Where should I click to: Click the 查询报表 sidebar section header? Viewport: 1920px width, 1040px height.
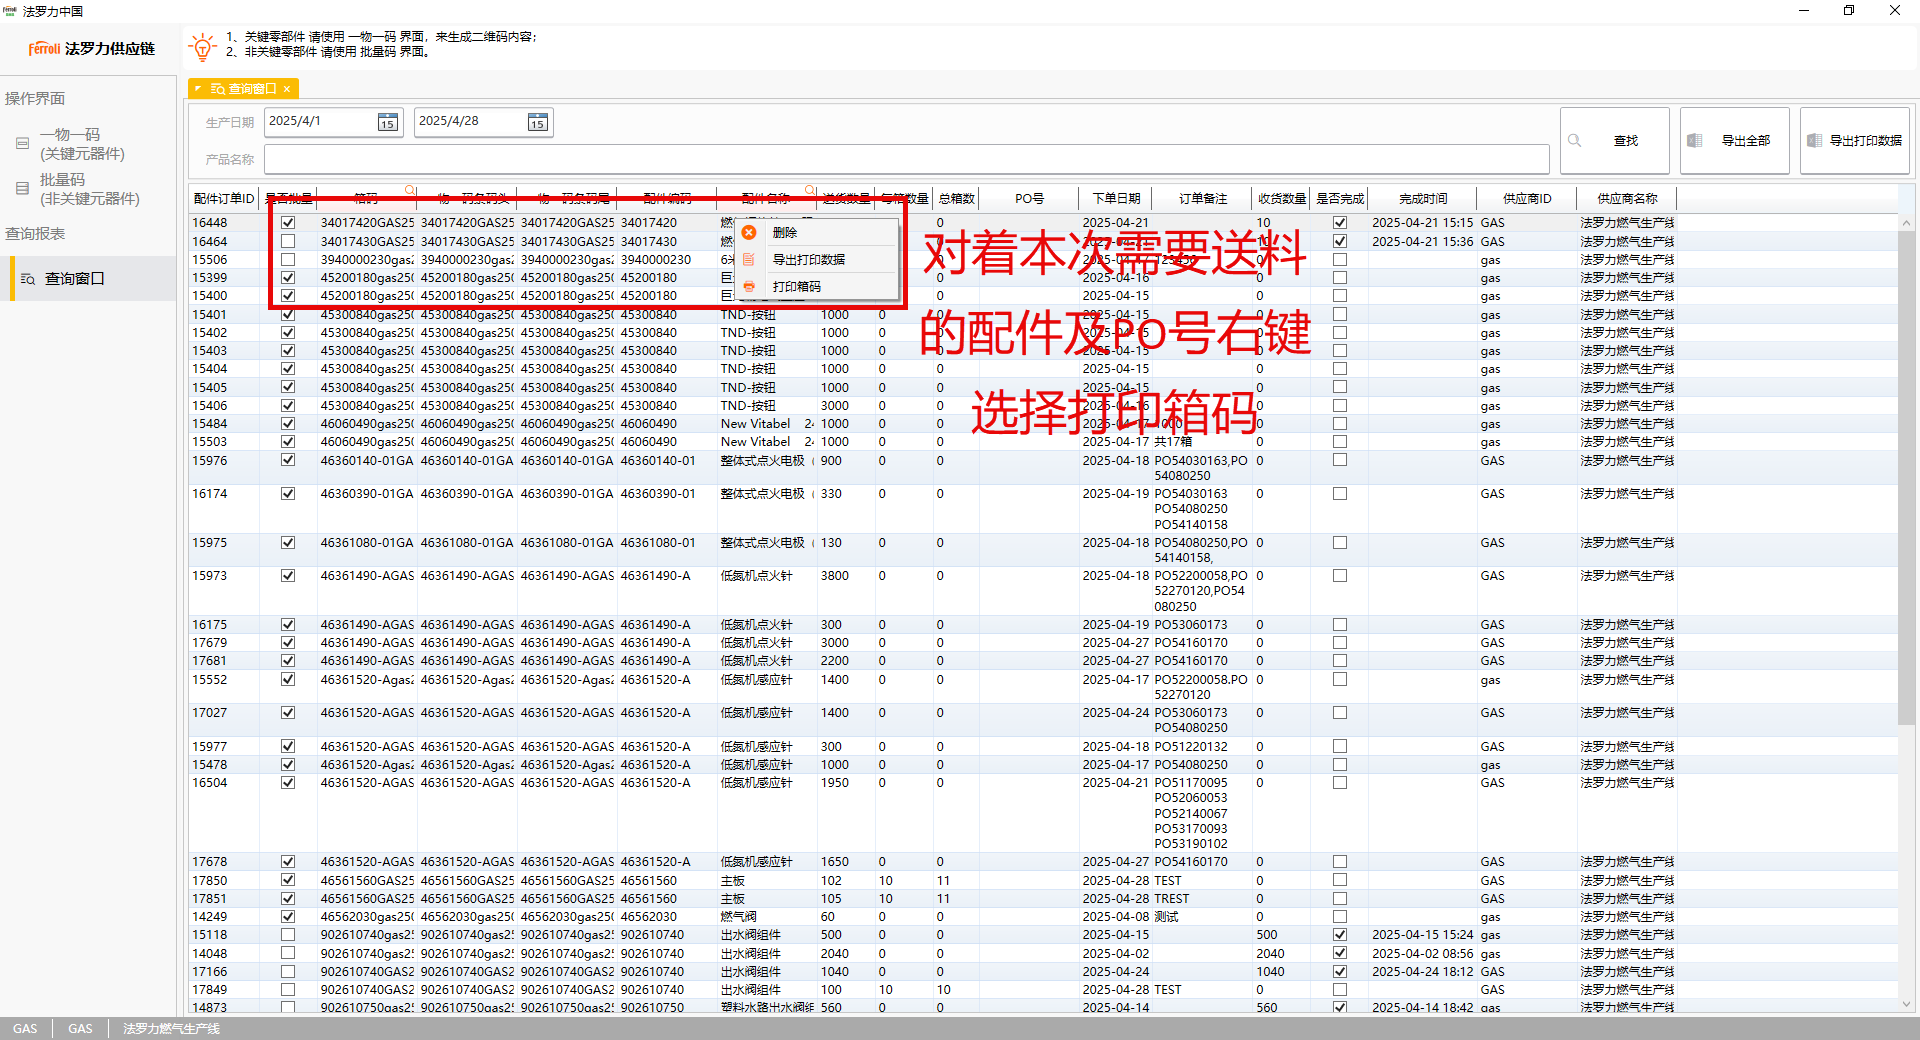[x=35, y=233]
